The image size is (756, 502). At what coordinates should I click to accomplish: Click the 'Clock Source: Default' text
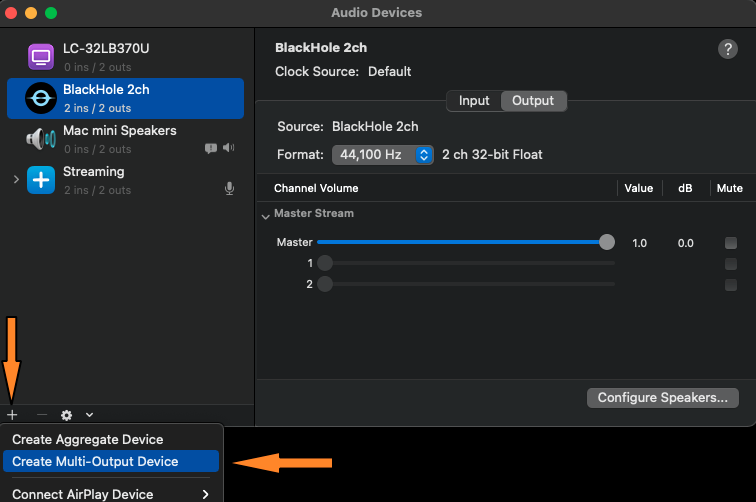tap(343, 71)
